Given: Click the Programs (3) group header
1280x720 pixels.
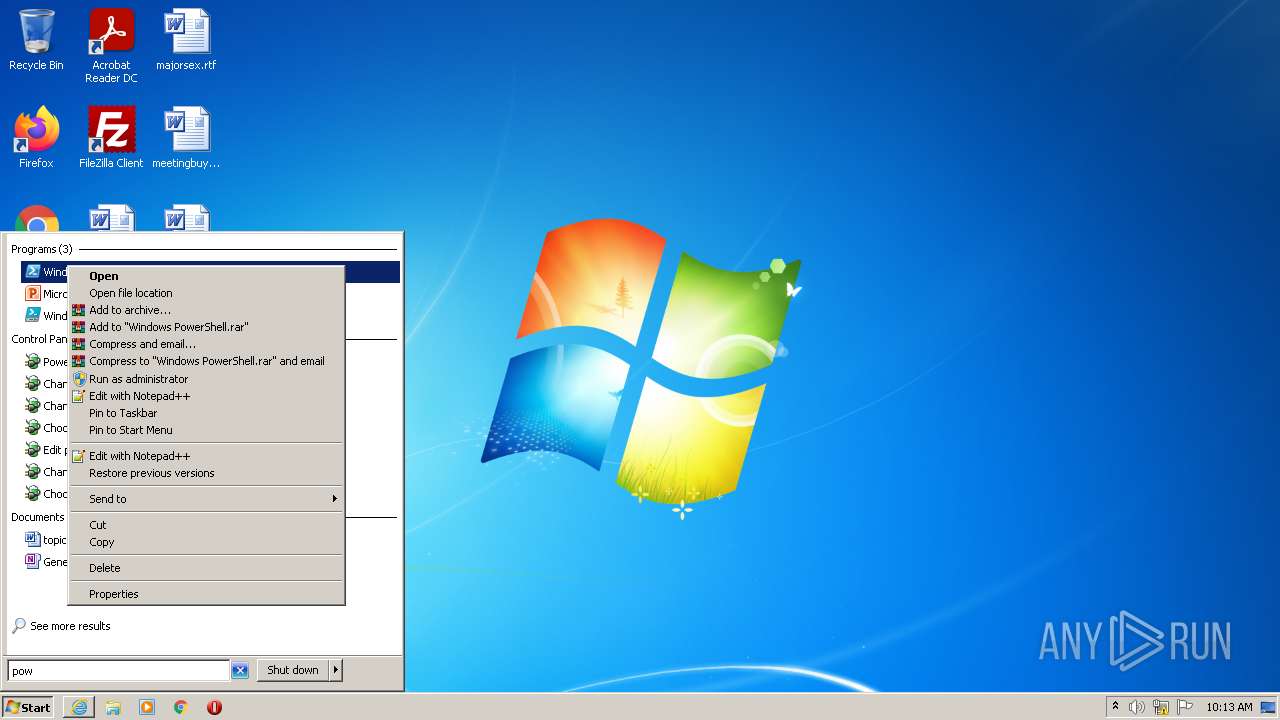Looking at the screenshot, I should pos(42,249).
